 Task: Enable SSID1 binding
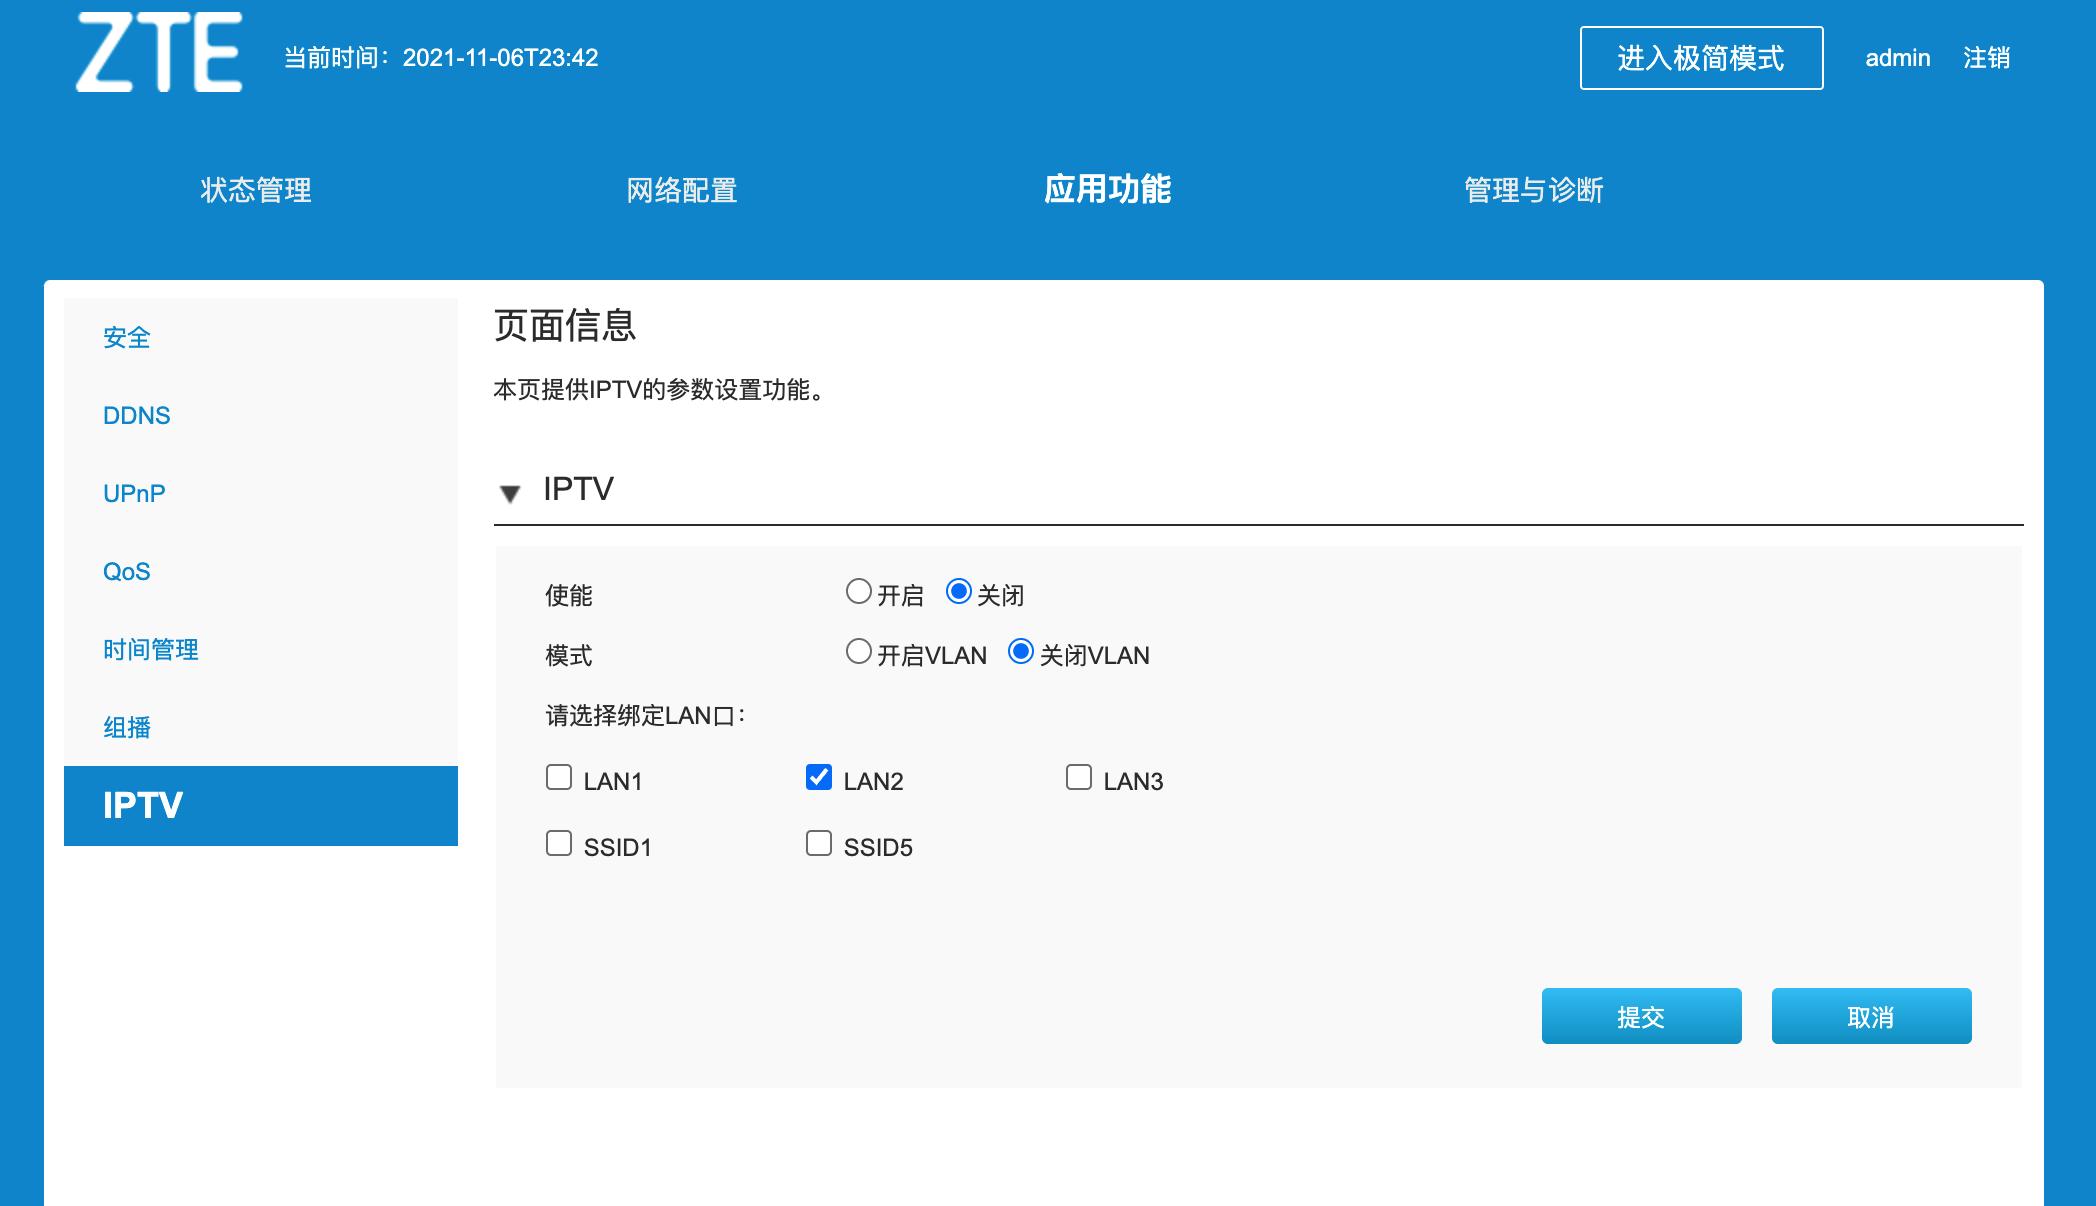[x=558, y=842]
